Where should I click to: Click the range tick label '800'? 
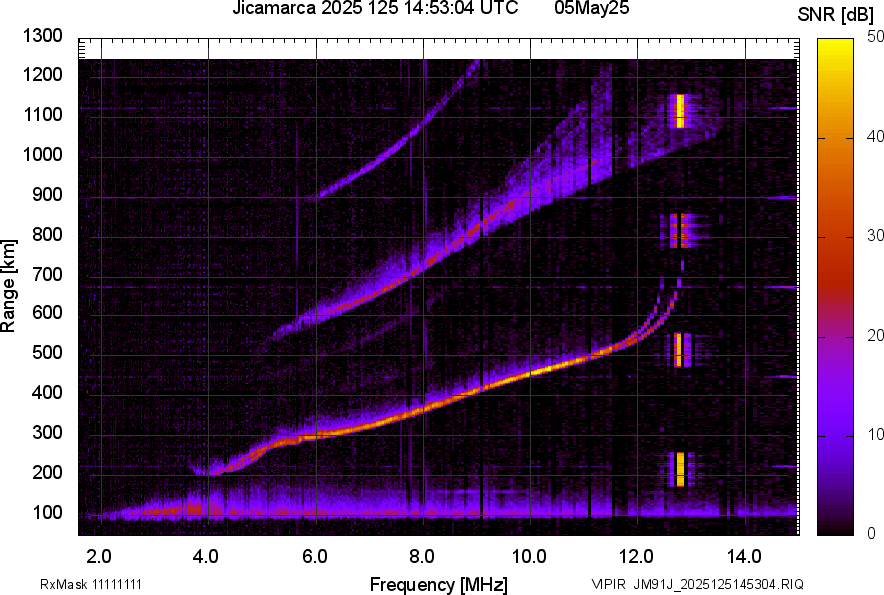(x=47, y=234)
